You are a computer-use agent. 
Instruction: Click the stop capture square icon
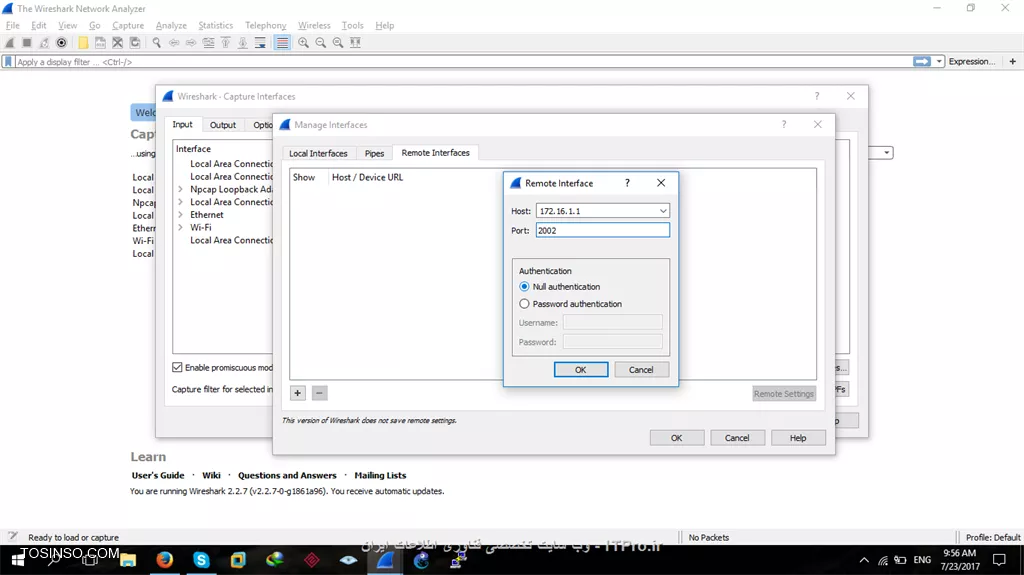point(27,42)
